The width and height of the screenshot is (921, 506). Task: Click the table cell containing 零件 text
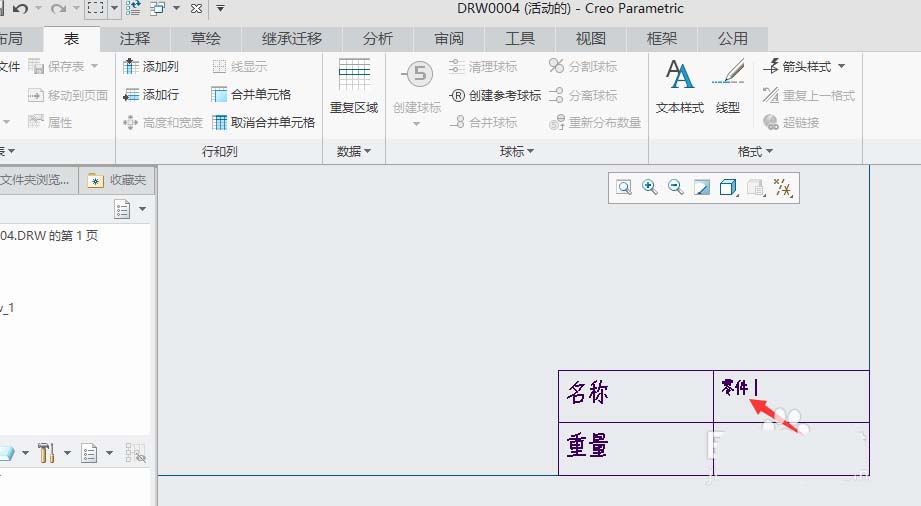click(791, 396)
